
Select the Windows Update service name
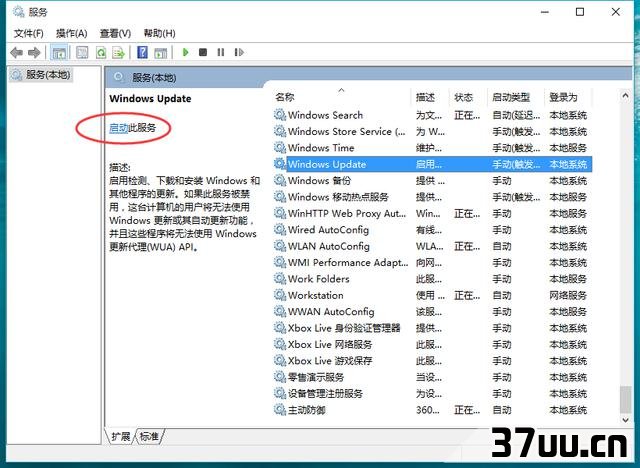[327, 164]
